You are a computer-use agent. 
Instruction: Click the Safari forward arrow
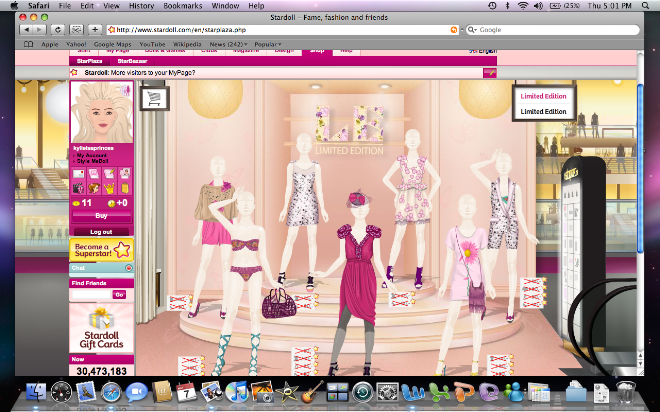click(39, 29)
